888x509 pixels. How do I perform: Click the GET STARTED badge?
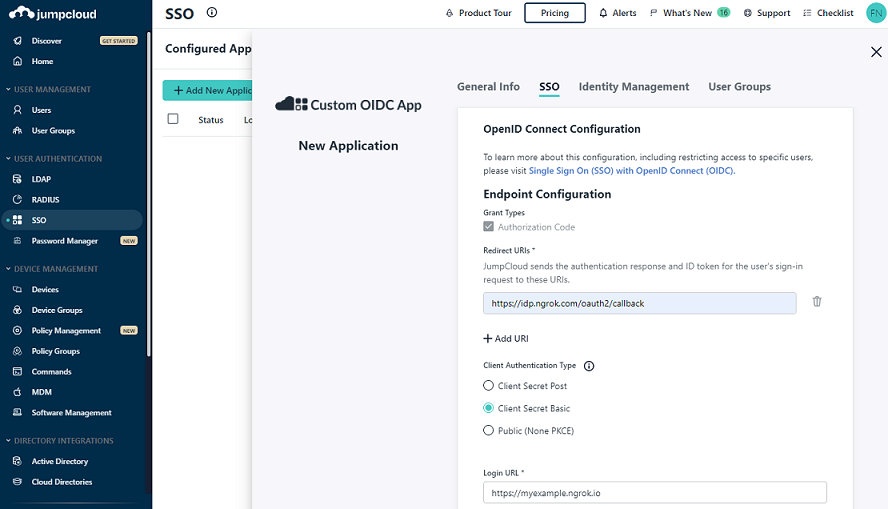[x=118, y=41]
